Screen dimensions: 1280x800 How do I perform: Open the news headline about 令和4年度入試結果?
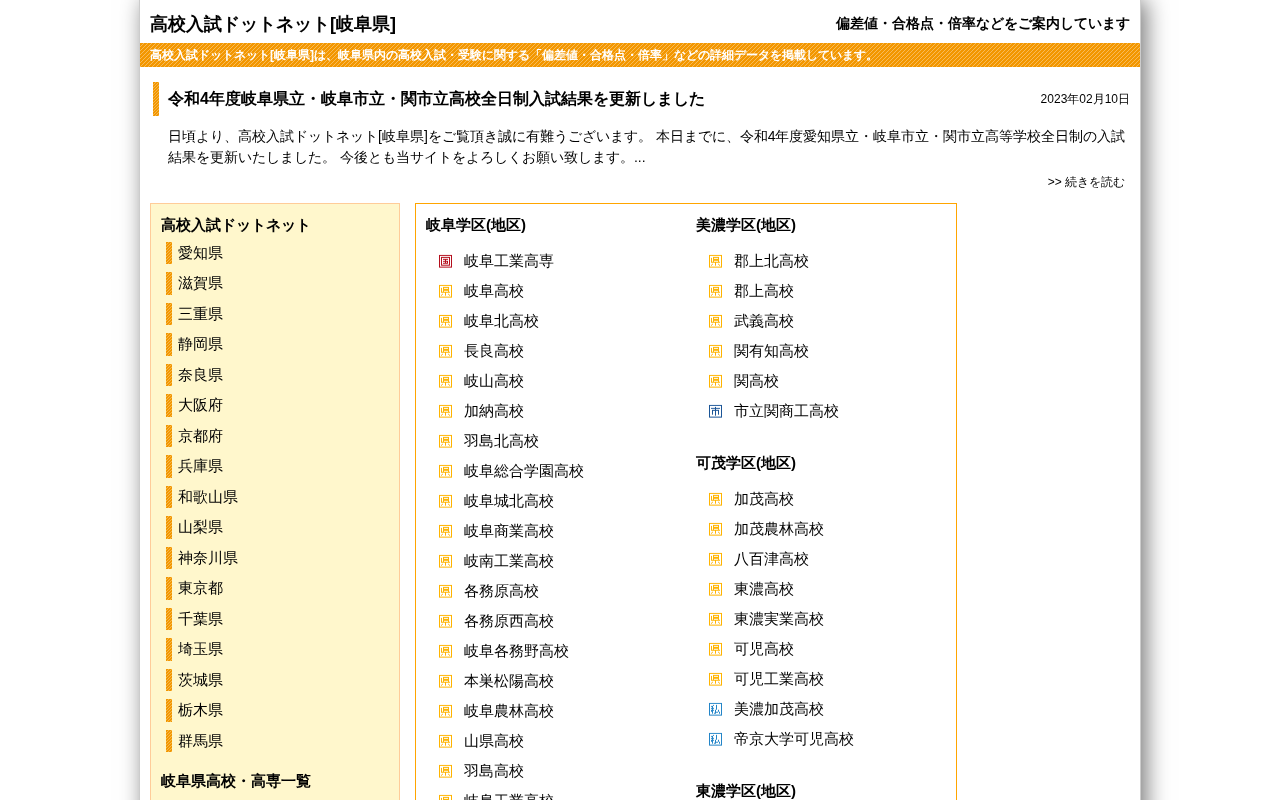click(x=436, y=99)
